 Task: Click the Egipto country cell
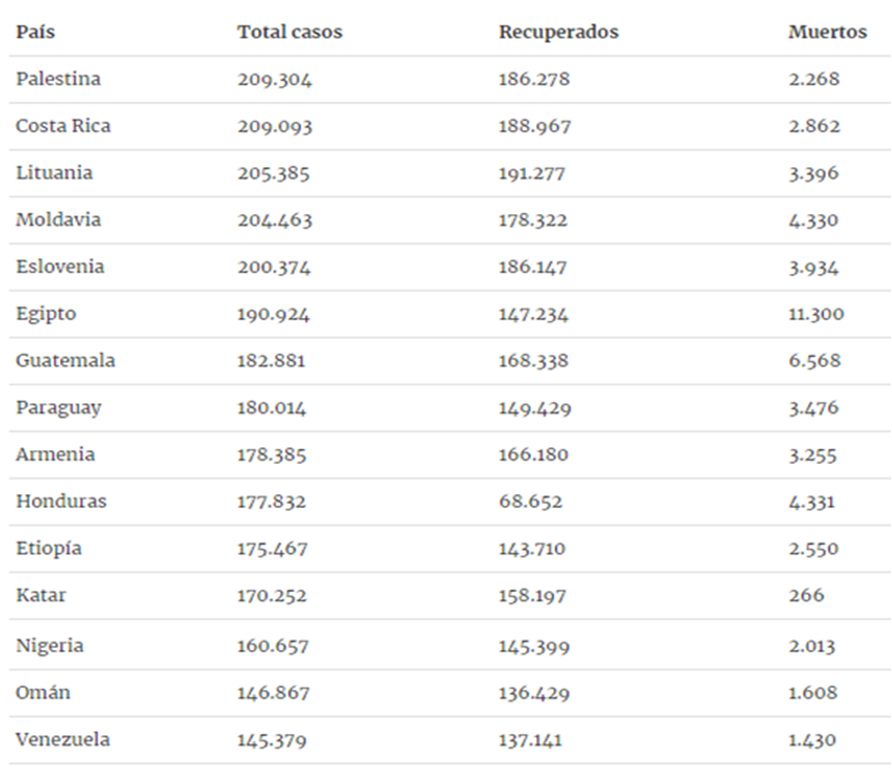(46, 315)
